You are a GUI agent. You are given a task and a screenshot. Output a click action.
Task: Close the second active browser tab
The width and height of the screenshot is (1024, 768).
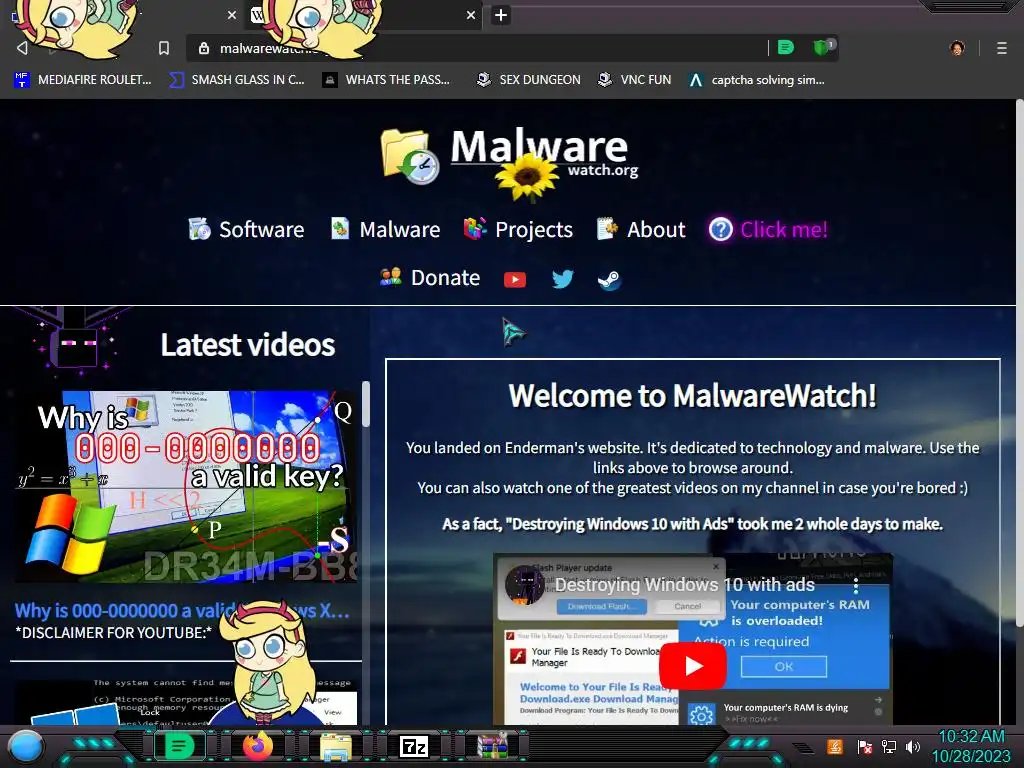coord(471,15)
